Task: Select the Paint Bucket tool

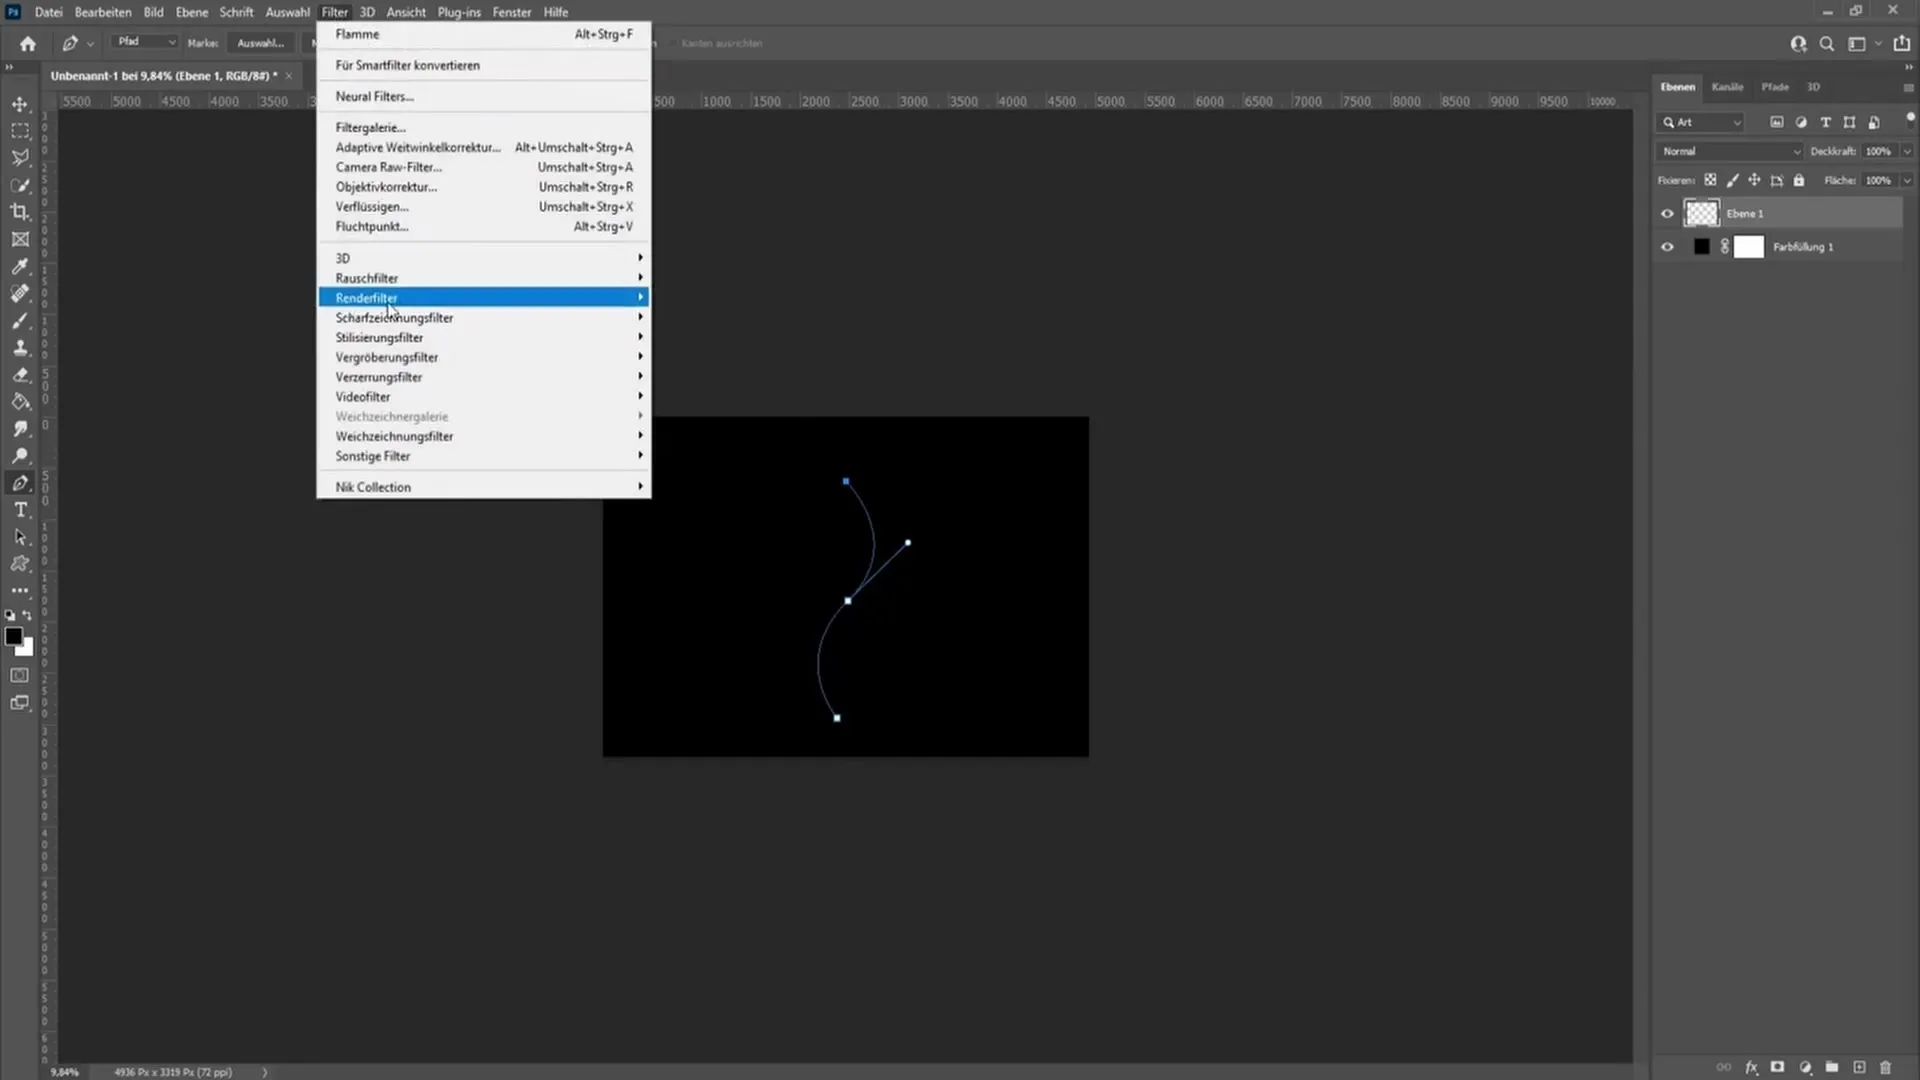Action: [x=20, y=402]
